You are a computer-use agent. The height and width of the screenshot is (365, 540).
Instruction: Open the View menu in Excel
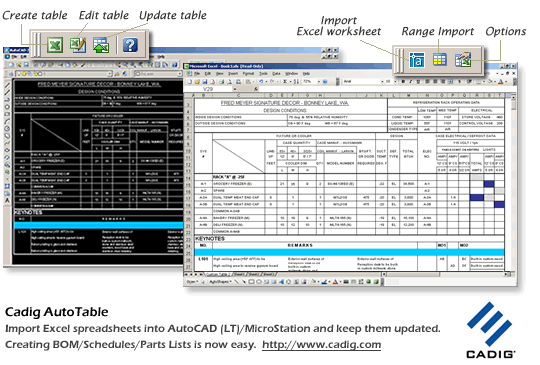(219, 73)
